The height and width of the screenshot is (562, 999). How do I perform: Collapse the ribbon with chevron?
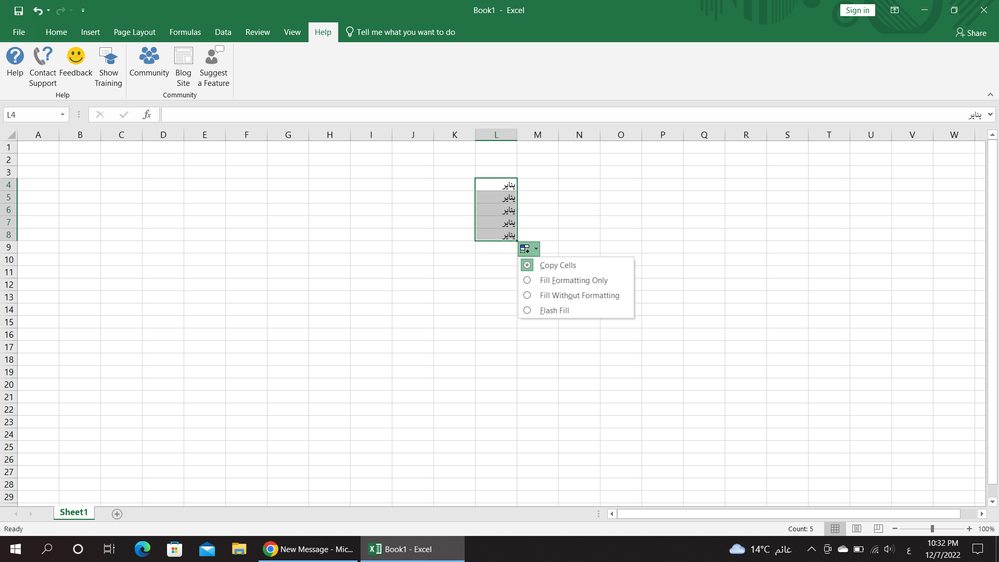click(x=990, y=95)
